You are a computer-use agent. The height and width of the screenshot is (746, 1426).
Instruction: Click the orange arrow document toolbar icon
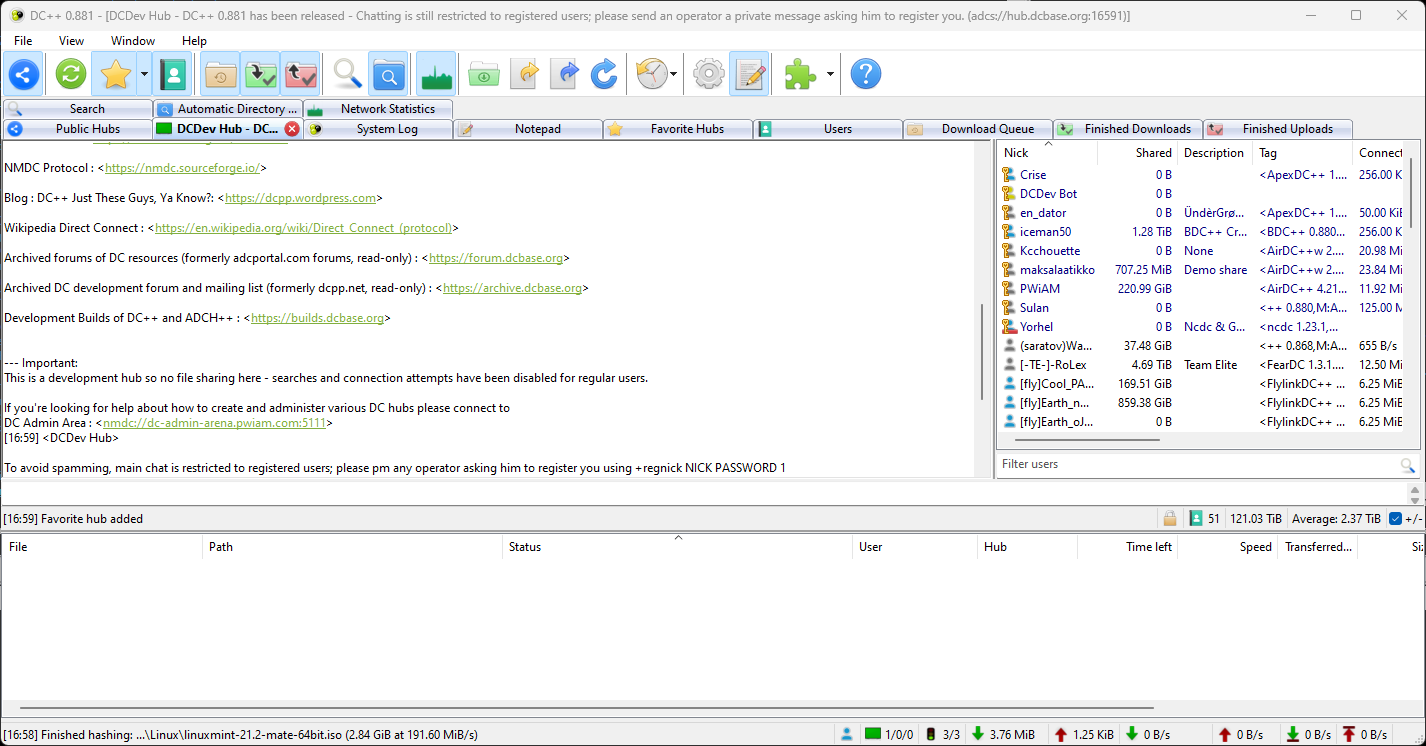click(524, 74)
